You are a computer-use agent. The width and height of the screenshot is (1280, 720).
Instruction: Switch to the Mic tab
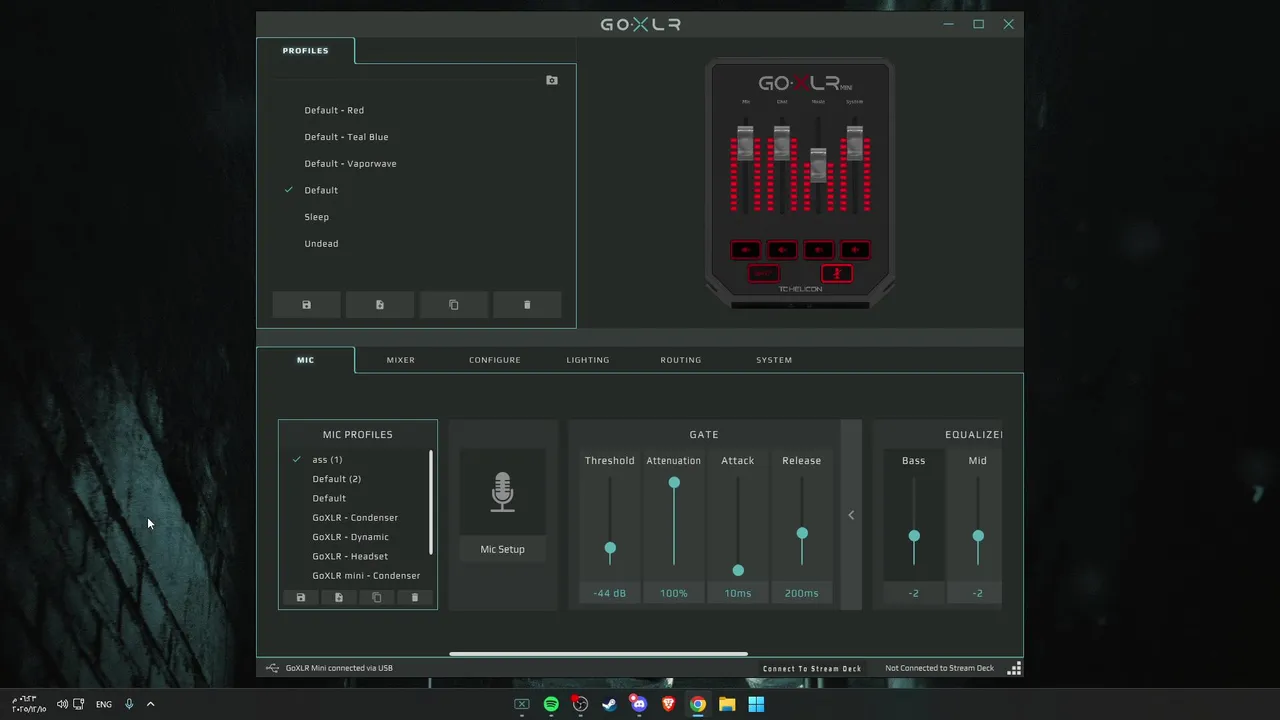(306, 360)
